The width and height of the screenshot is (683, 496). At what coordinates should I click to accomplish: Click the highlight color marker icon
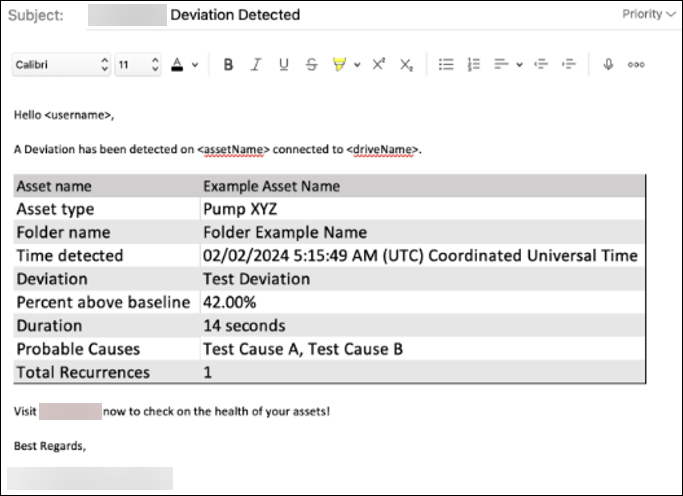point(339,65)
